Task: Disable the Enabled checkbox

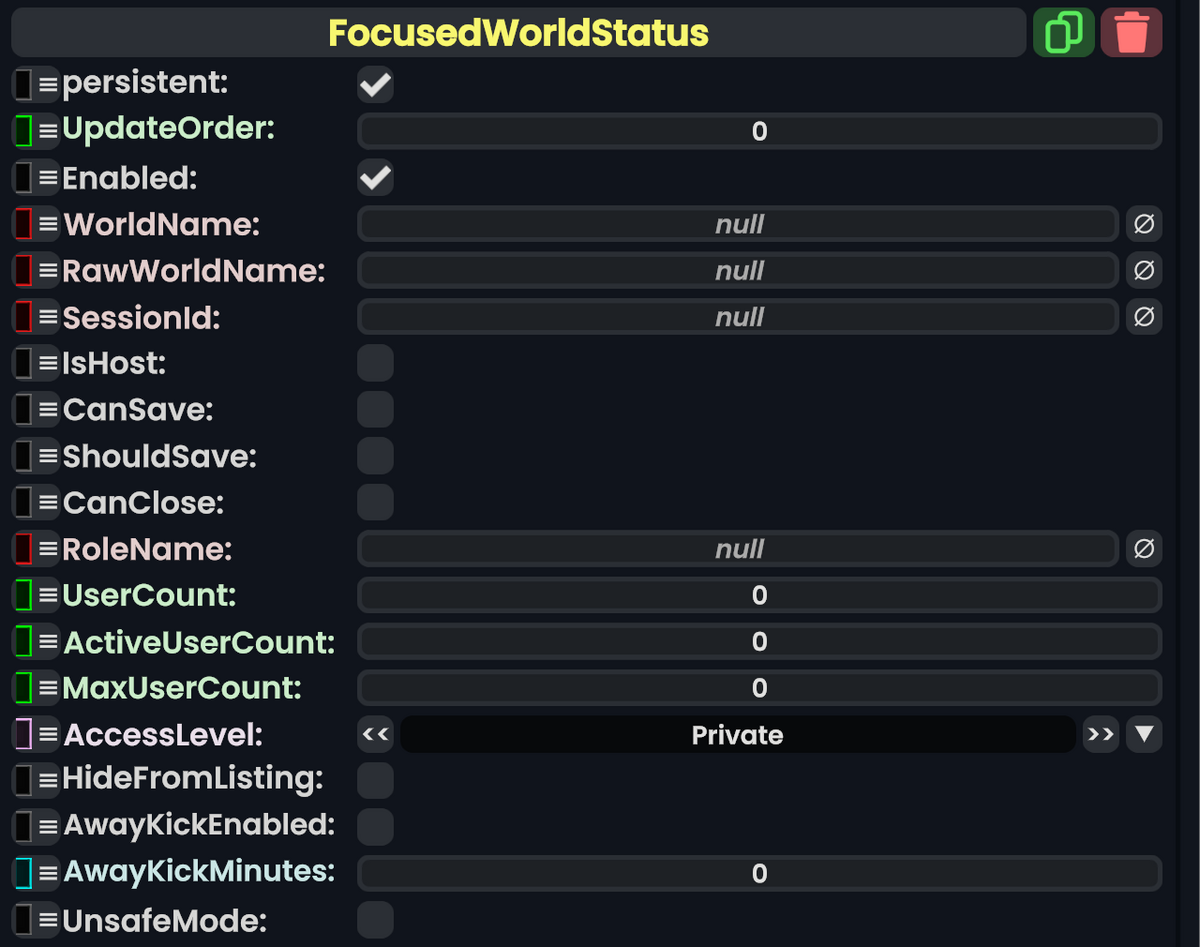Action: point(375,177)
